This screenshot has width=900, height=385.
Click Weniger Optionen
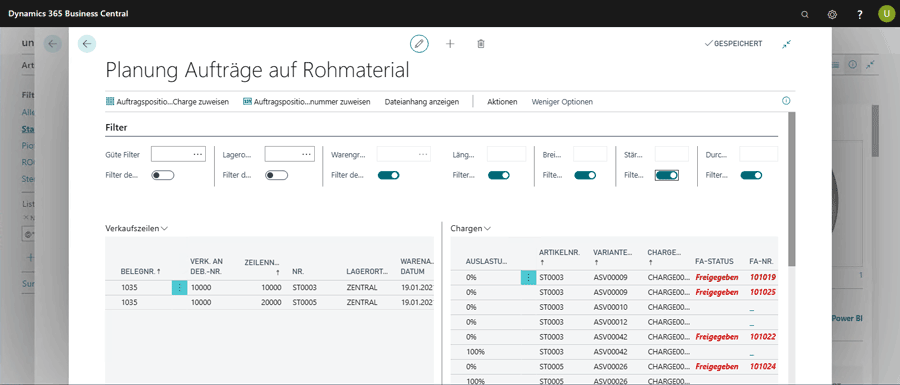point(562,102)
